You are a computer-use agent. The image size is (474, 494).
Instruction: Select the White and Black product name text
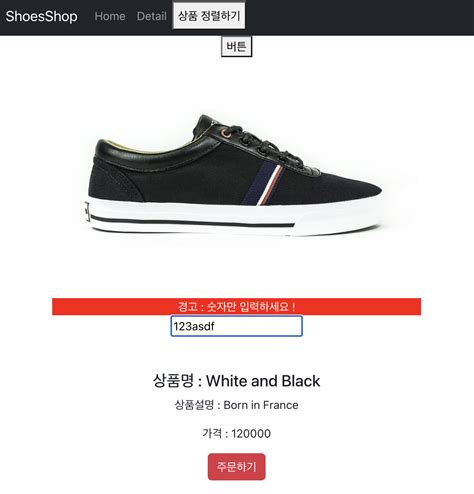click(263, 381)
